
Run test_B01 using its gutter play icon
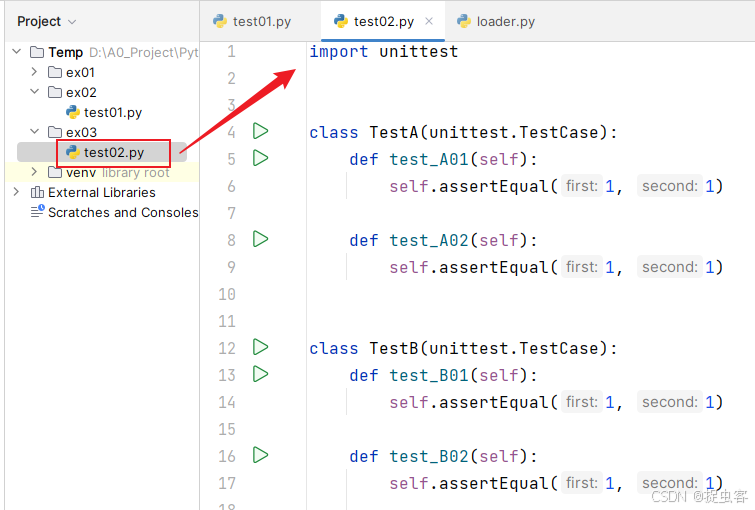pos(260,374)
